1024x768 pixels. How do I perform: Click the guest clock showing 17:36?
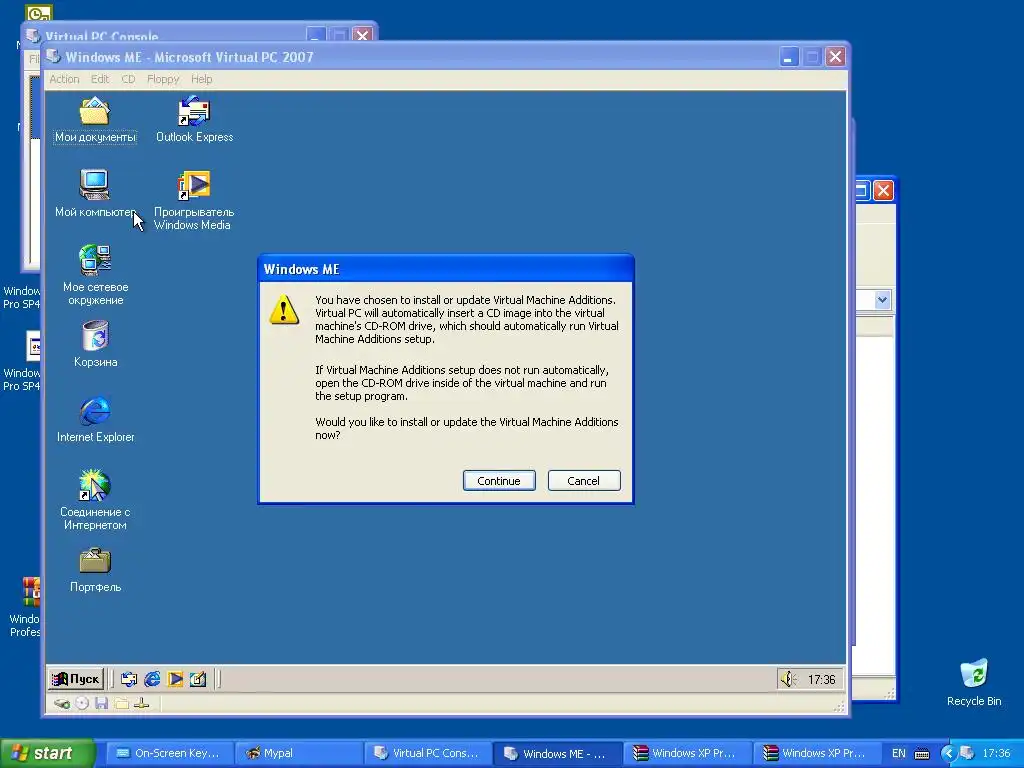click(x=821, y=680)
